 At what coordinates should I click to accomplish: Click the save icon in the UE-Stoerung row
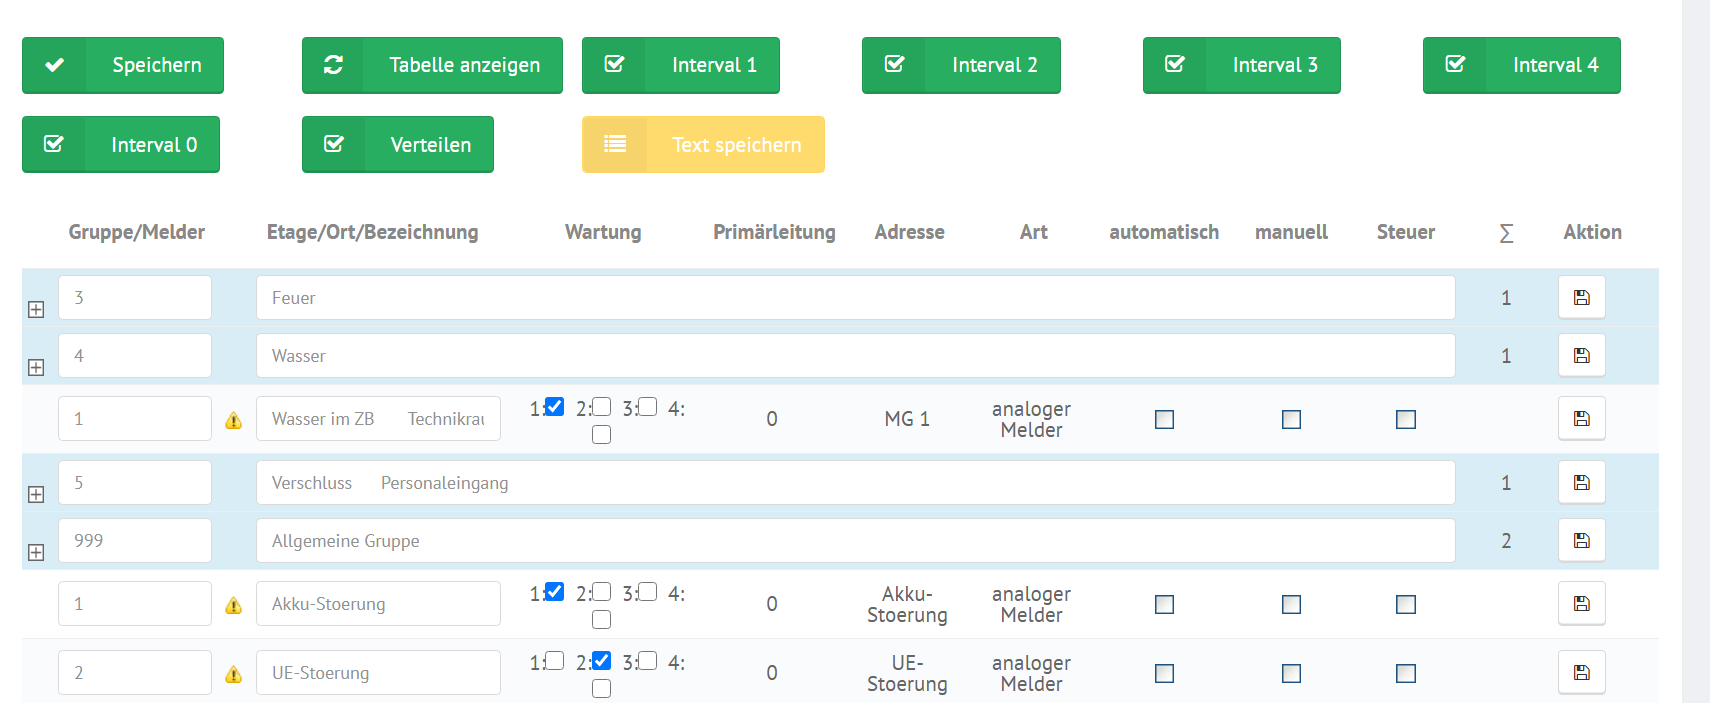(x=1581, y=672)
